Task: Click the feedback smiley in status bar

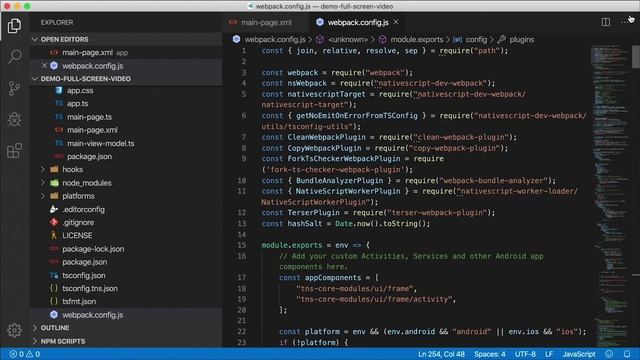Action: [609, 354]
